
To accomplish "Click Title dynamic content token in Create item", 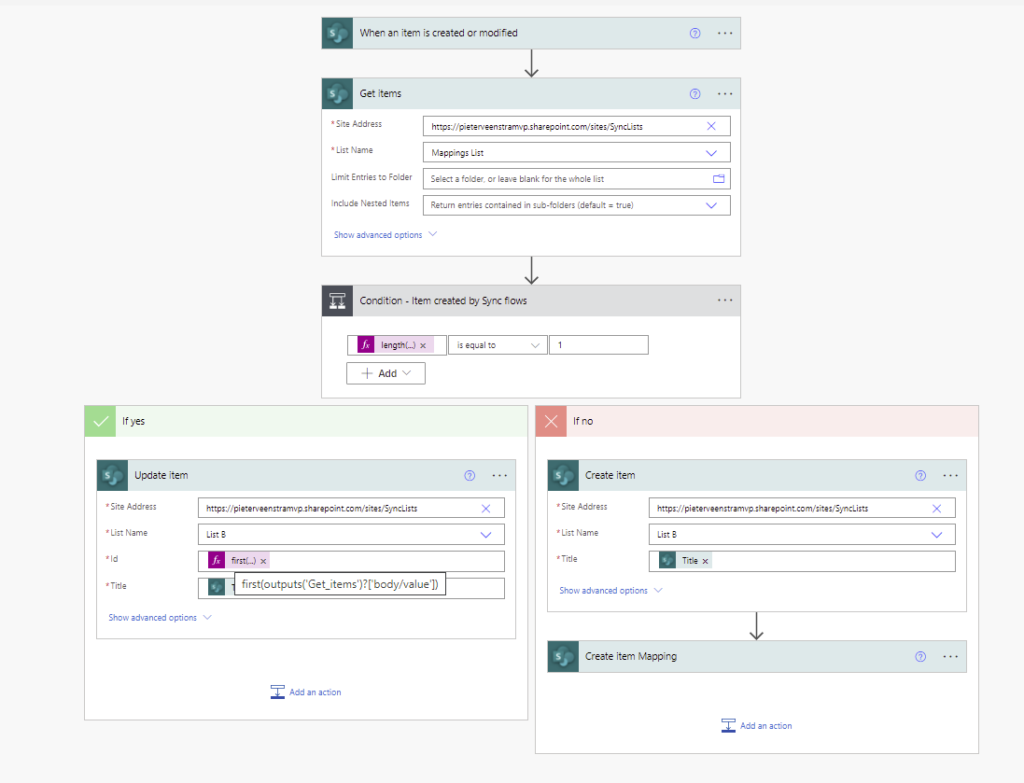I will coord(685,560).
